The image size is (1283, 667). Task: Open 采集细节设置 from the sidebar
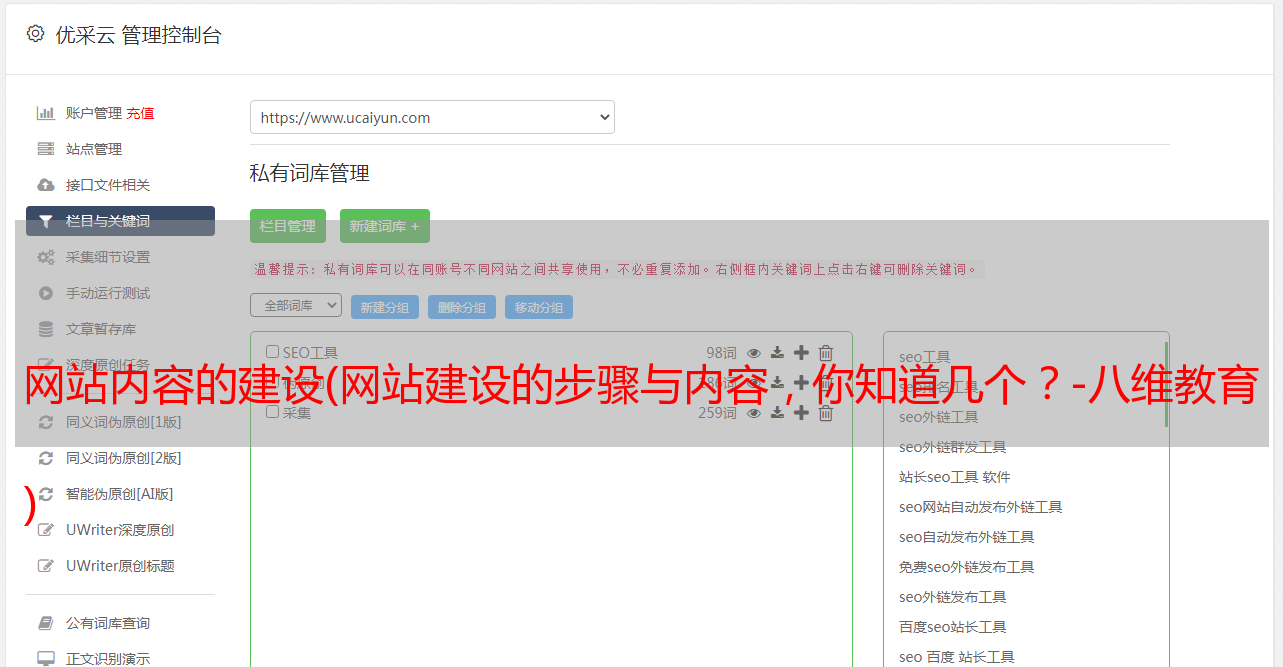coord(108,257)
